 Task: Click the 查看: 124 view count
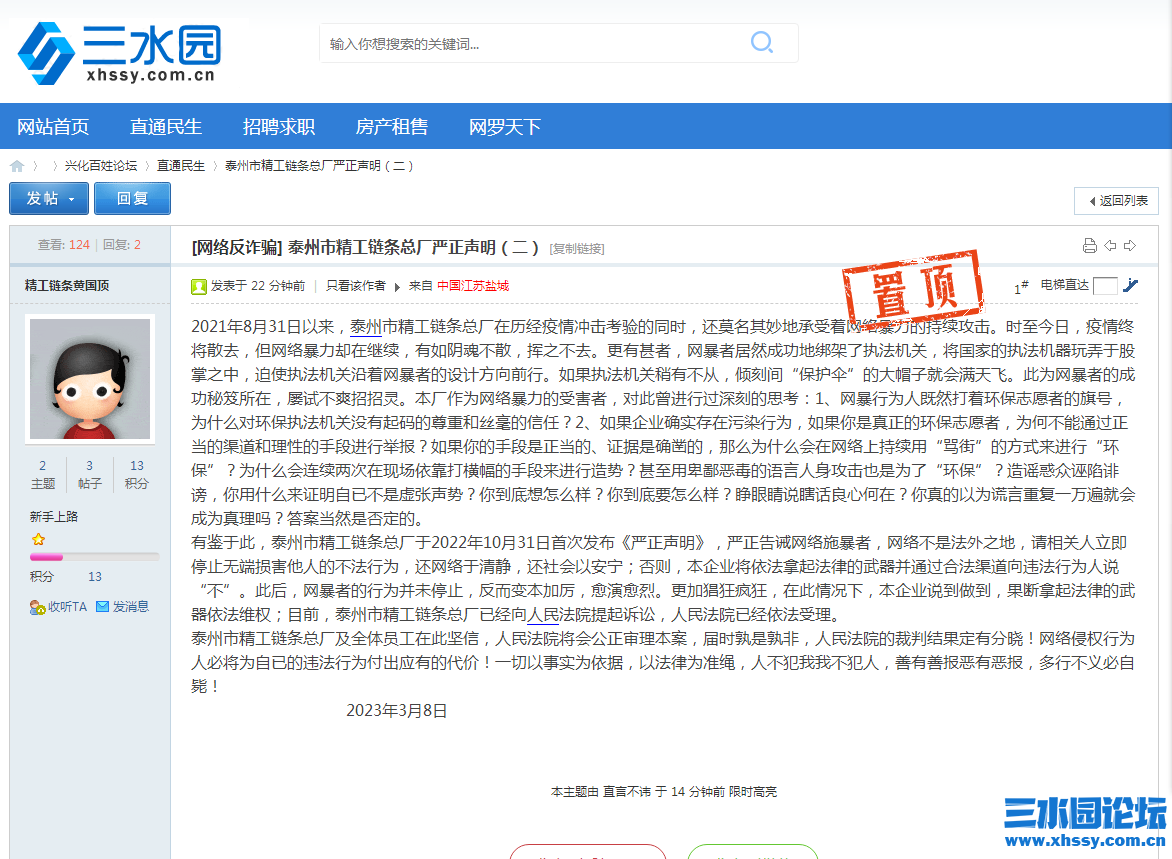point(64,244)
